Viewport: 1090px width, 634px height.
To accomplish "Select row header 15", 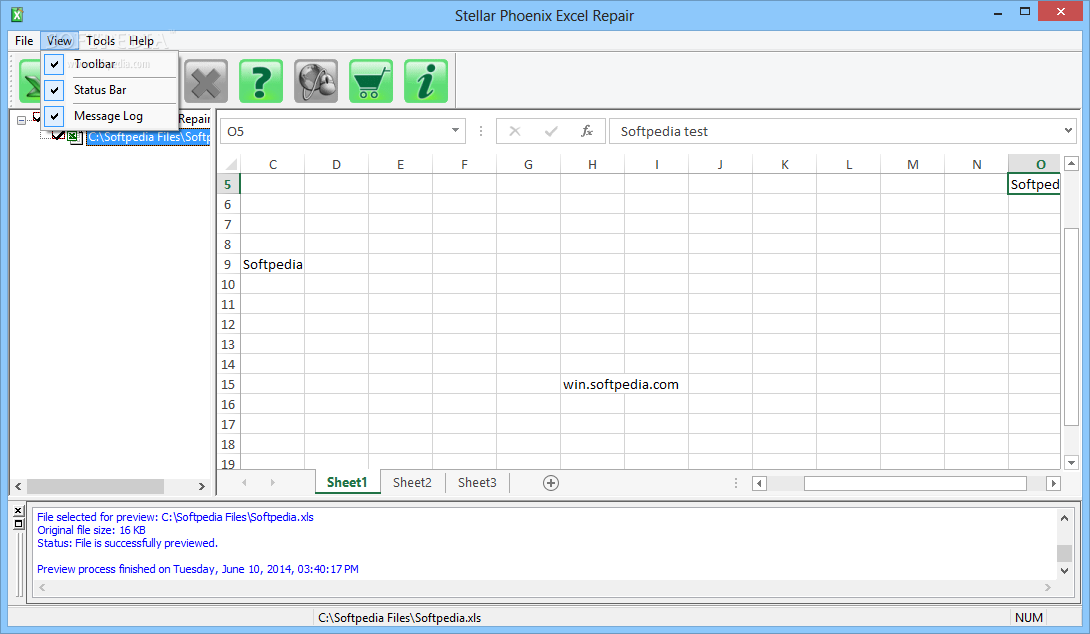I will (227, 384).
